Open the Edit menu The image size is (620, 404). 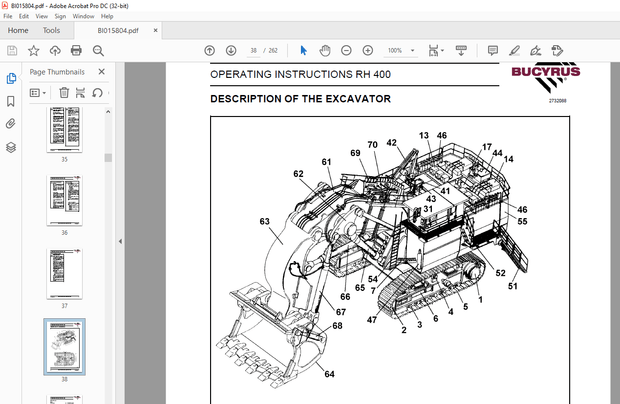[x=24, y=16]
